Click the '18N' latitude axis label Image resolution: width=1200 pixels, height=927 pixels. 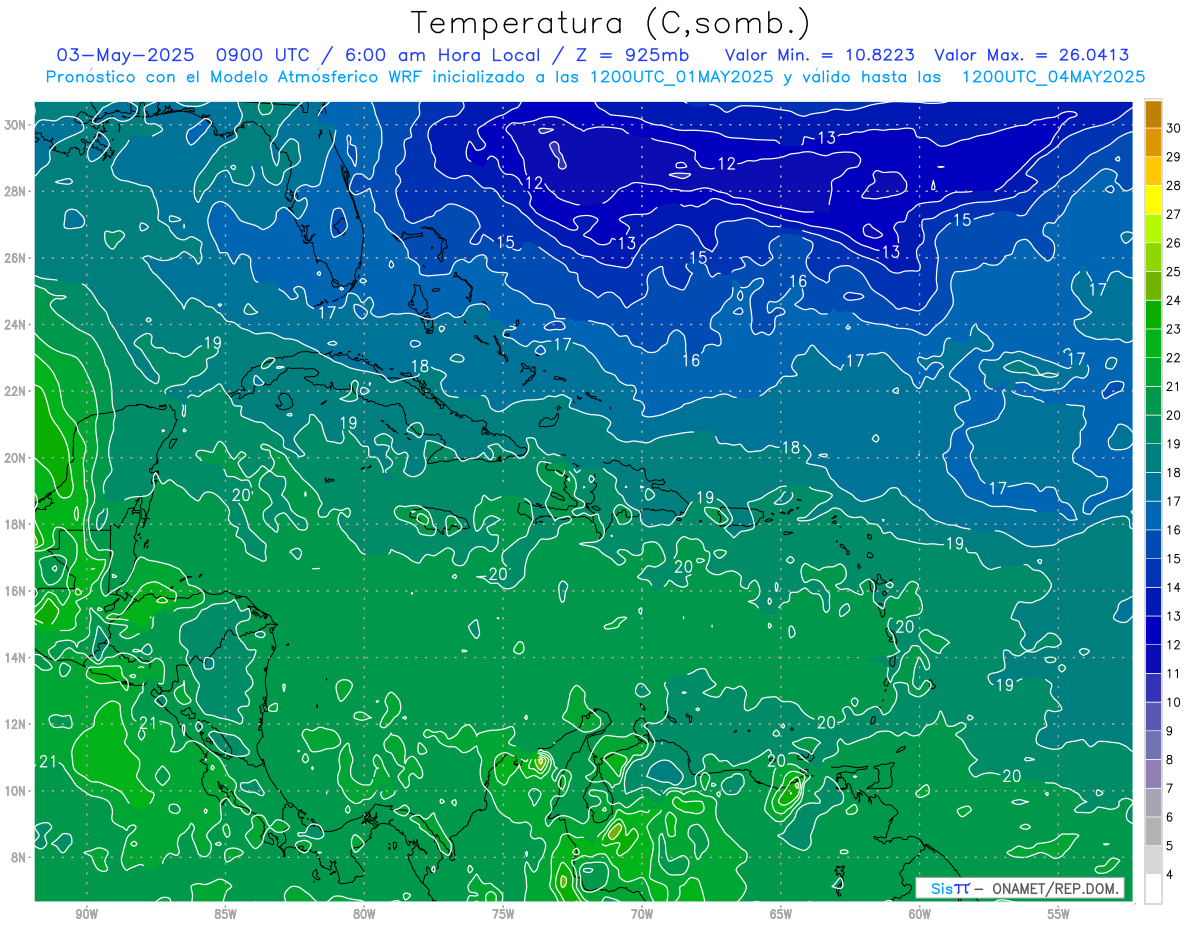point(15,524)
